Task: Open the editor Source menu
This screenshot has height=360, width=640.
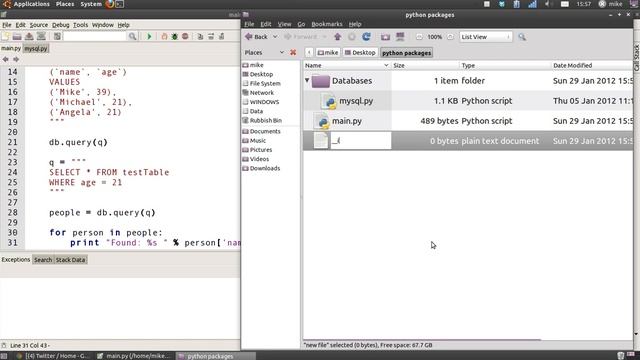Action: coord(38,25)
